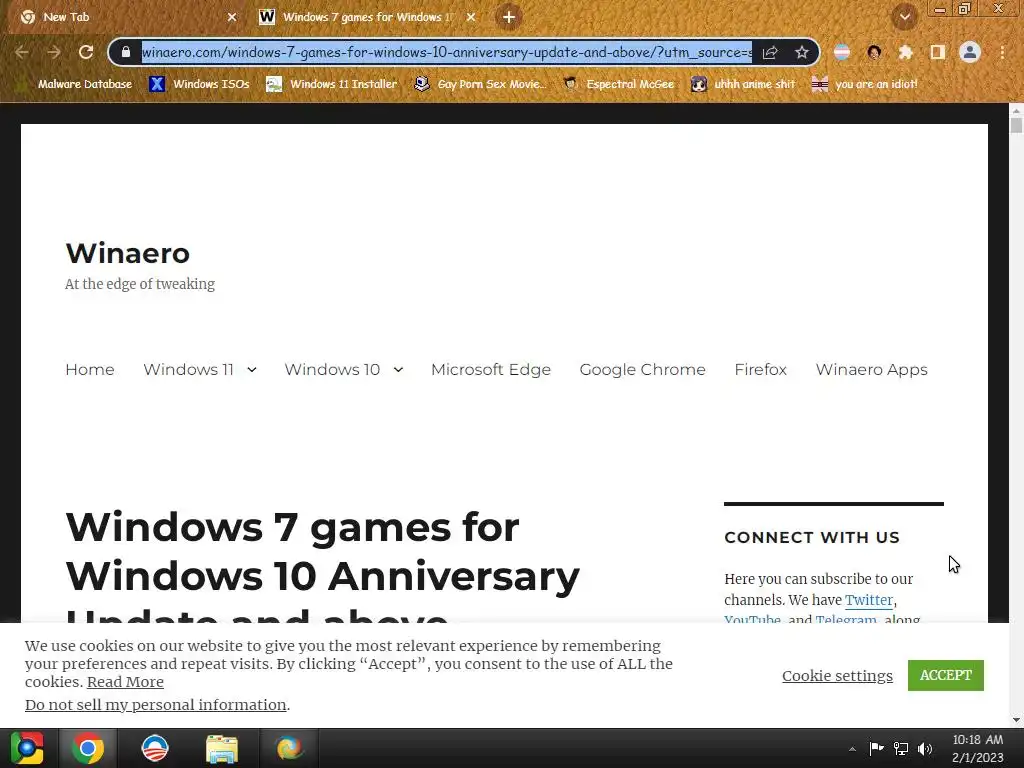Open the Chrome profile avatar
The image size is (1024, 768).
pyautogui.click(x=970, y=52)
